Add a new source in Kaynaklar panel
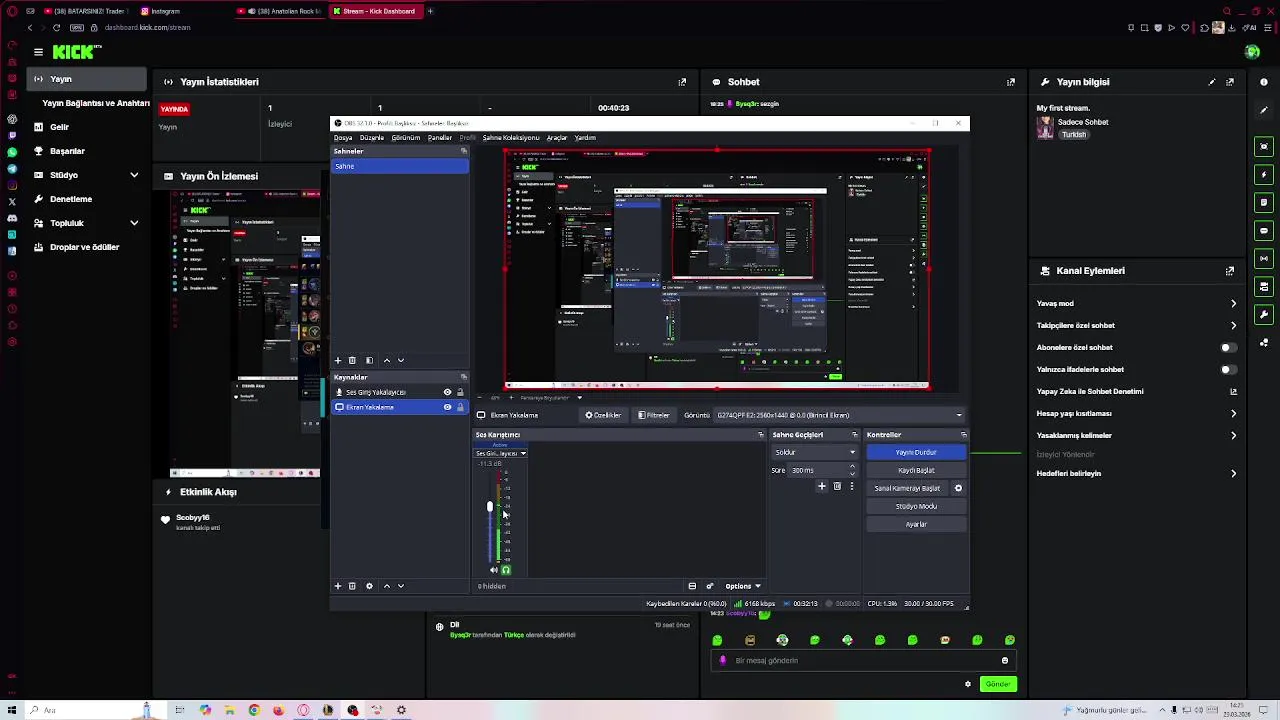Image resolution: width=1280 pixels, height=720 pixels. coord(338,586)
